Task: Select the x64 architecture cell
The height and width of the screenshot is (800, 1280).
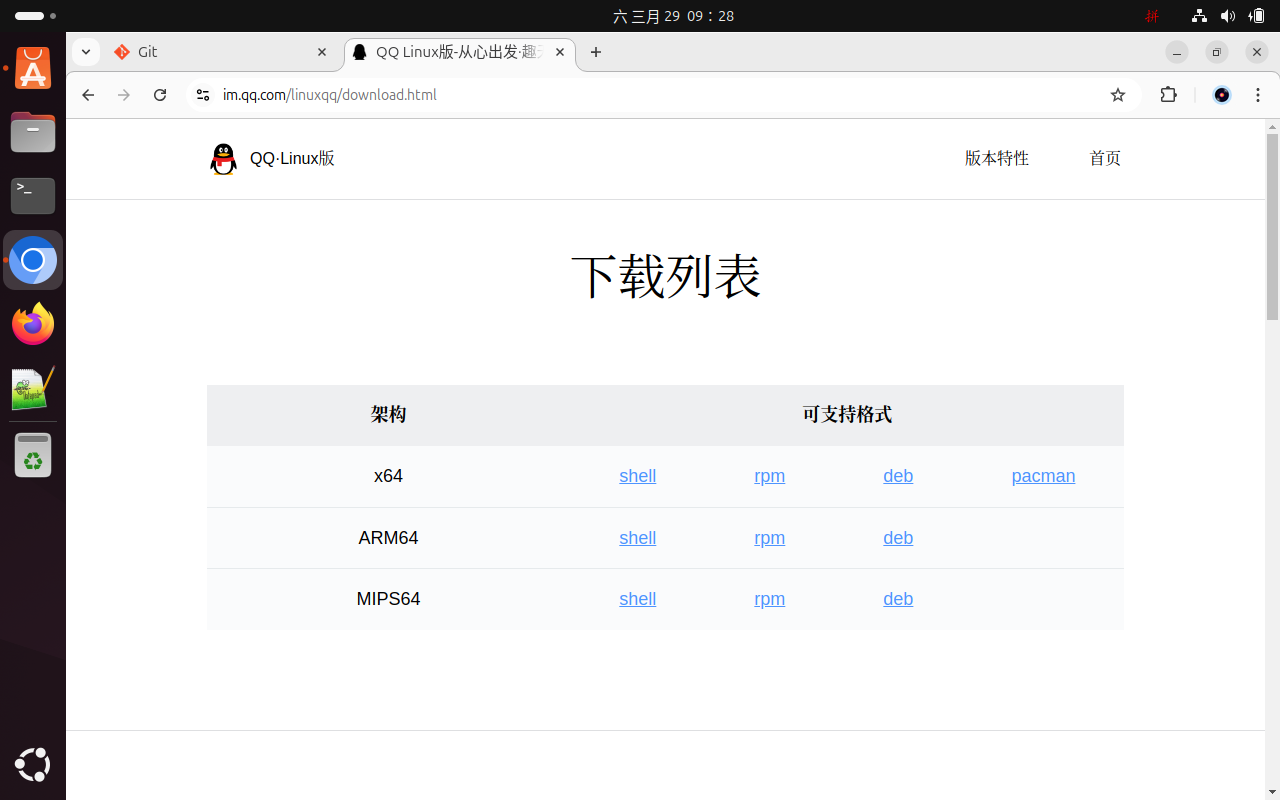Action: [388, 476]
